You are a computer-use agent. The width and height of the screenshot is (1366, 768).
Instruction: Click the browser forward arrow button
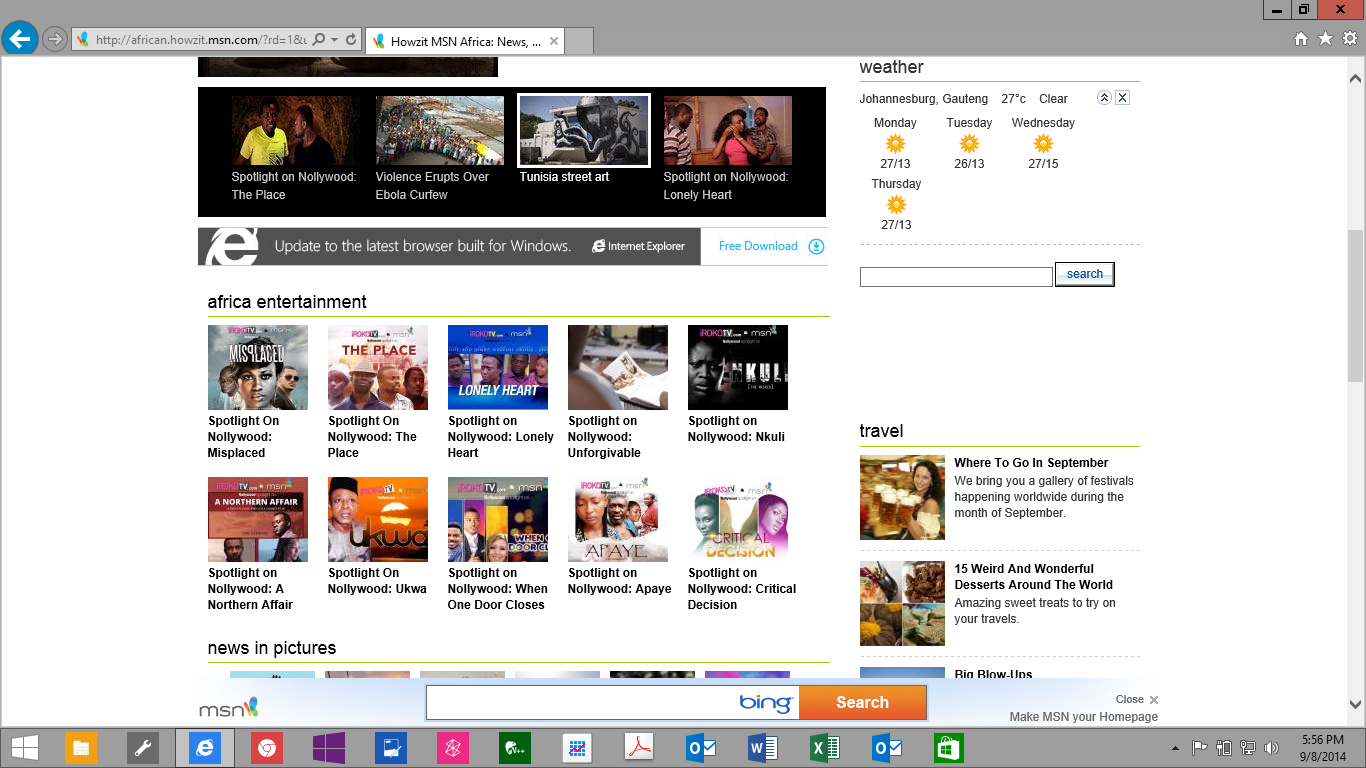pyautogui.click(x=55, y=39)
